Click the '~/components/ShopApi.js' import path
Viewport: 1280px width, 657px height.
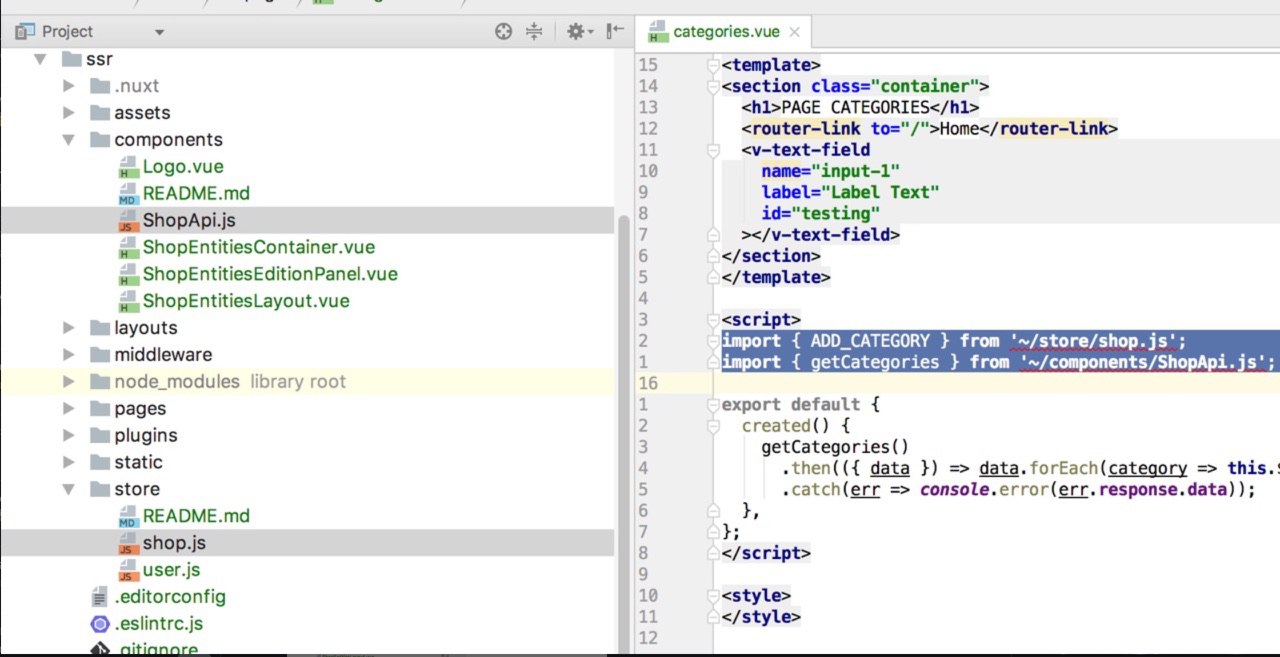(1143, 362)
